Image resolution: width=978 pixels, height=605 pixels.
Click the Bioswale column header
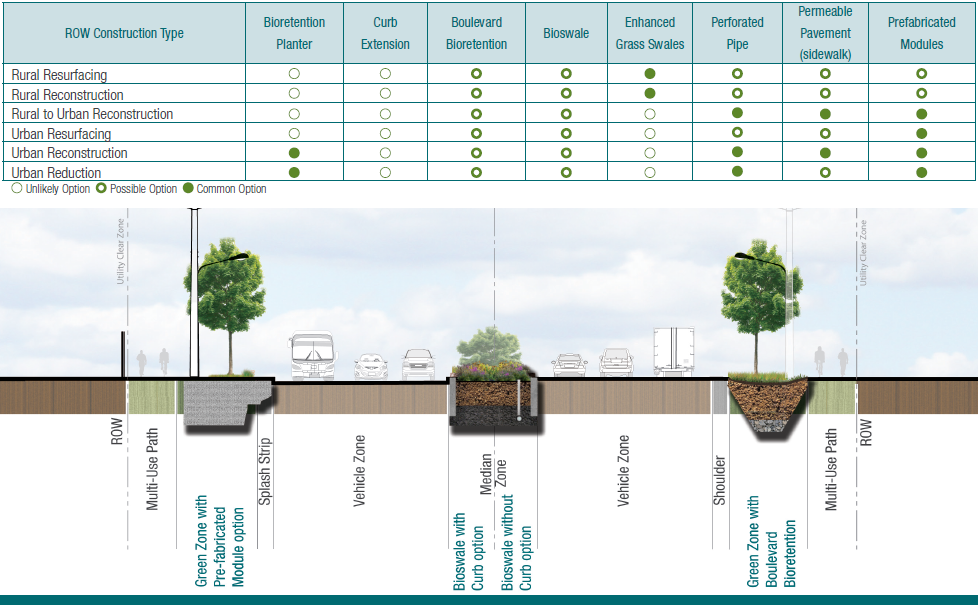coord(566,33)
